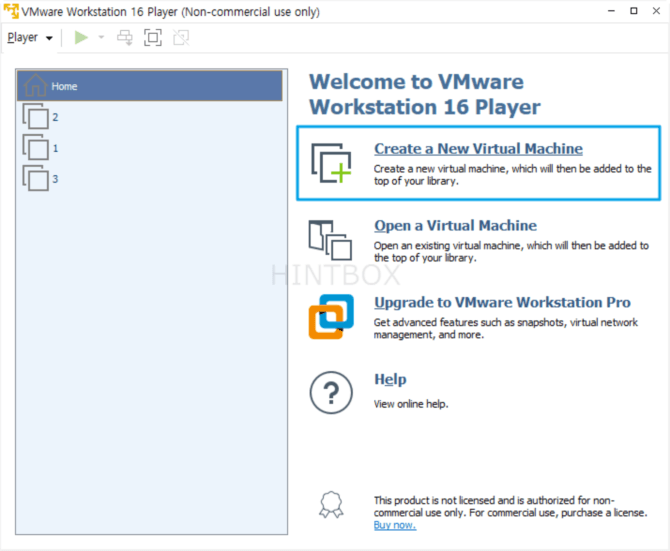Open the Player menu dropdown
The width and height of the screenshot is (670, 551).
tap(30, 38)
